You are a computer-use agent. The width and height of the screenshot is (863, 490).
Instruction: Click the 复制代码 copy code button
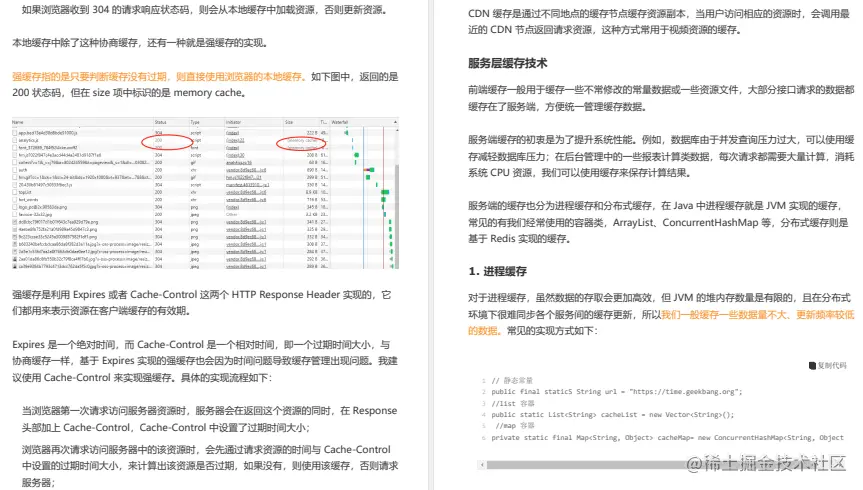pos(827,366)
